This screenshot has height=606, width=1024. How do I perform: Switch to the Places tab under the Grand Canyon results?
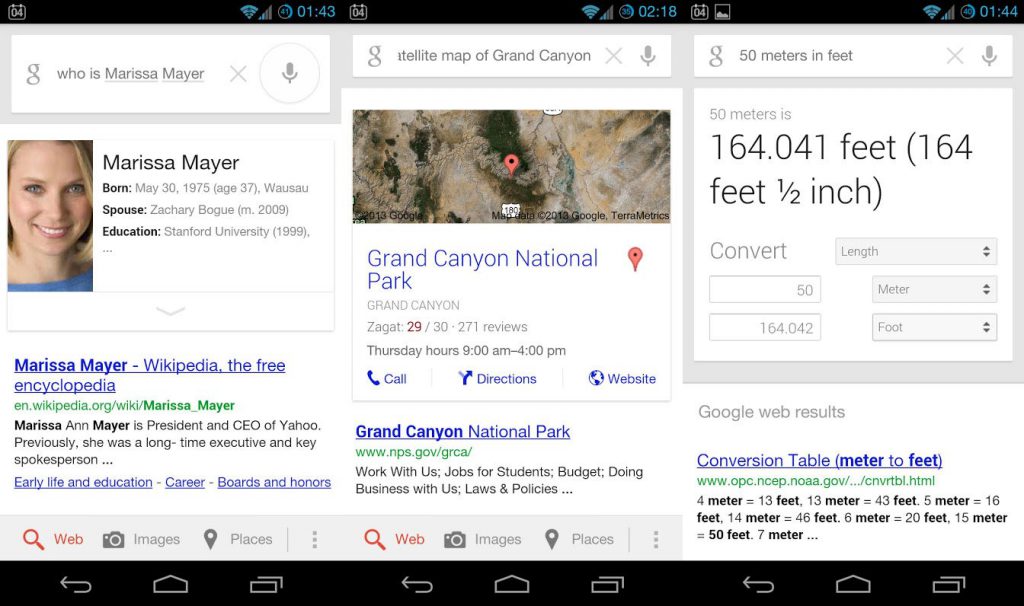578,540
